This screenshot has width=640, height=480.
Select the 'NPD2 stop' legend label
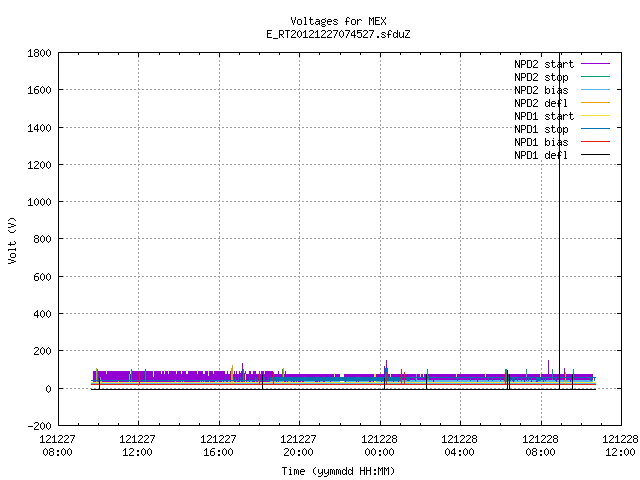coord(541,77)
